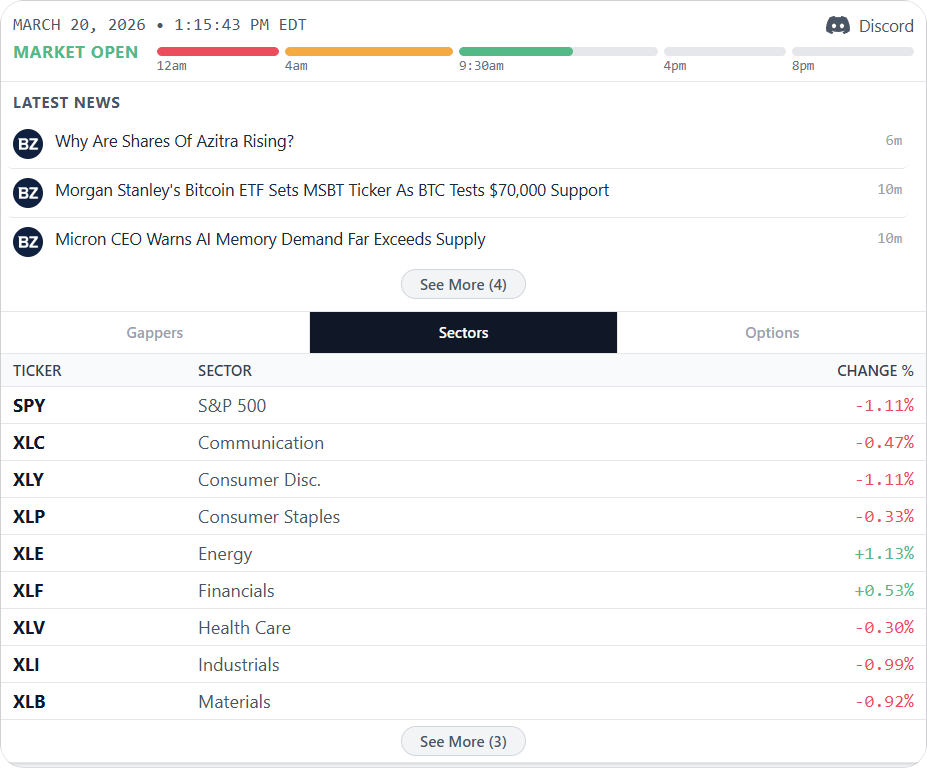Select the XLE ticker
The width and height of the screenshot is (927, 768).
(28, 554)
